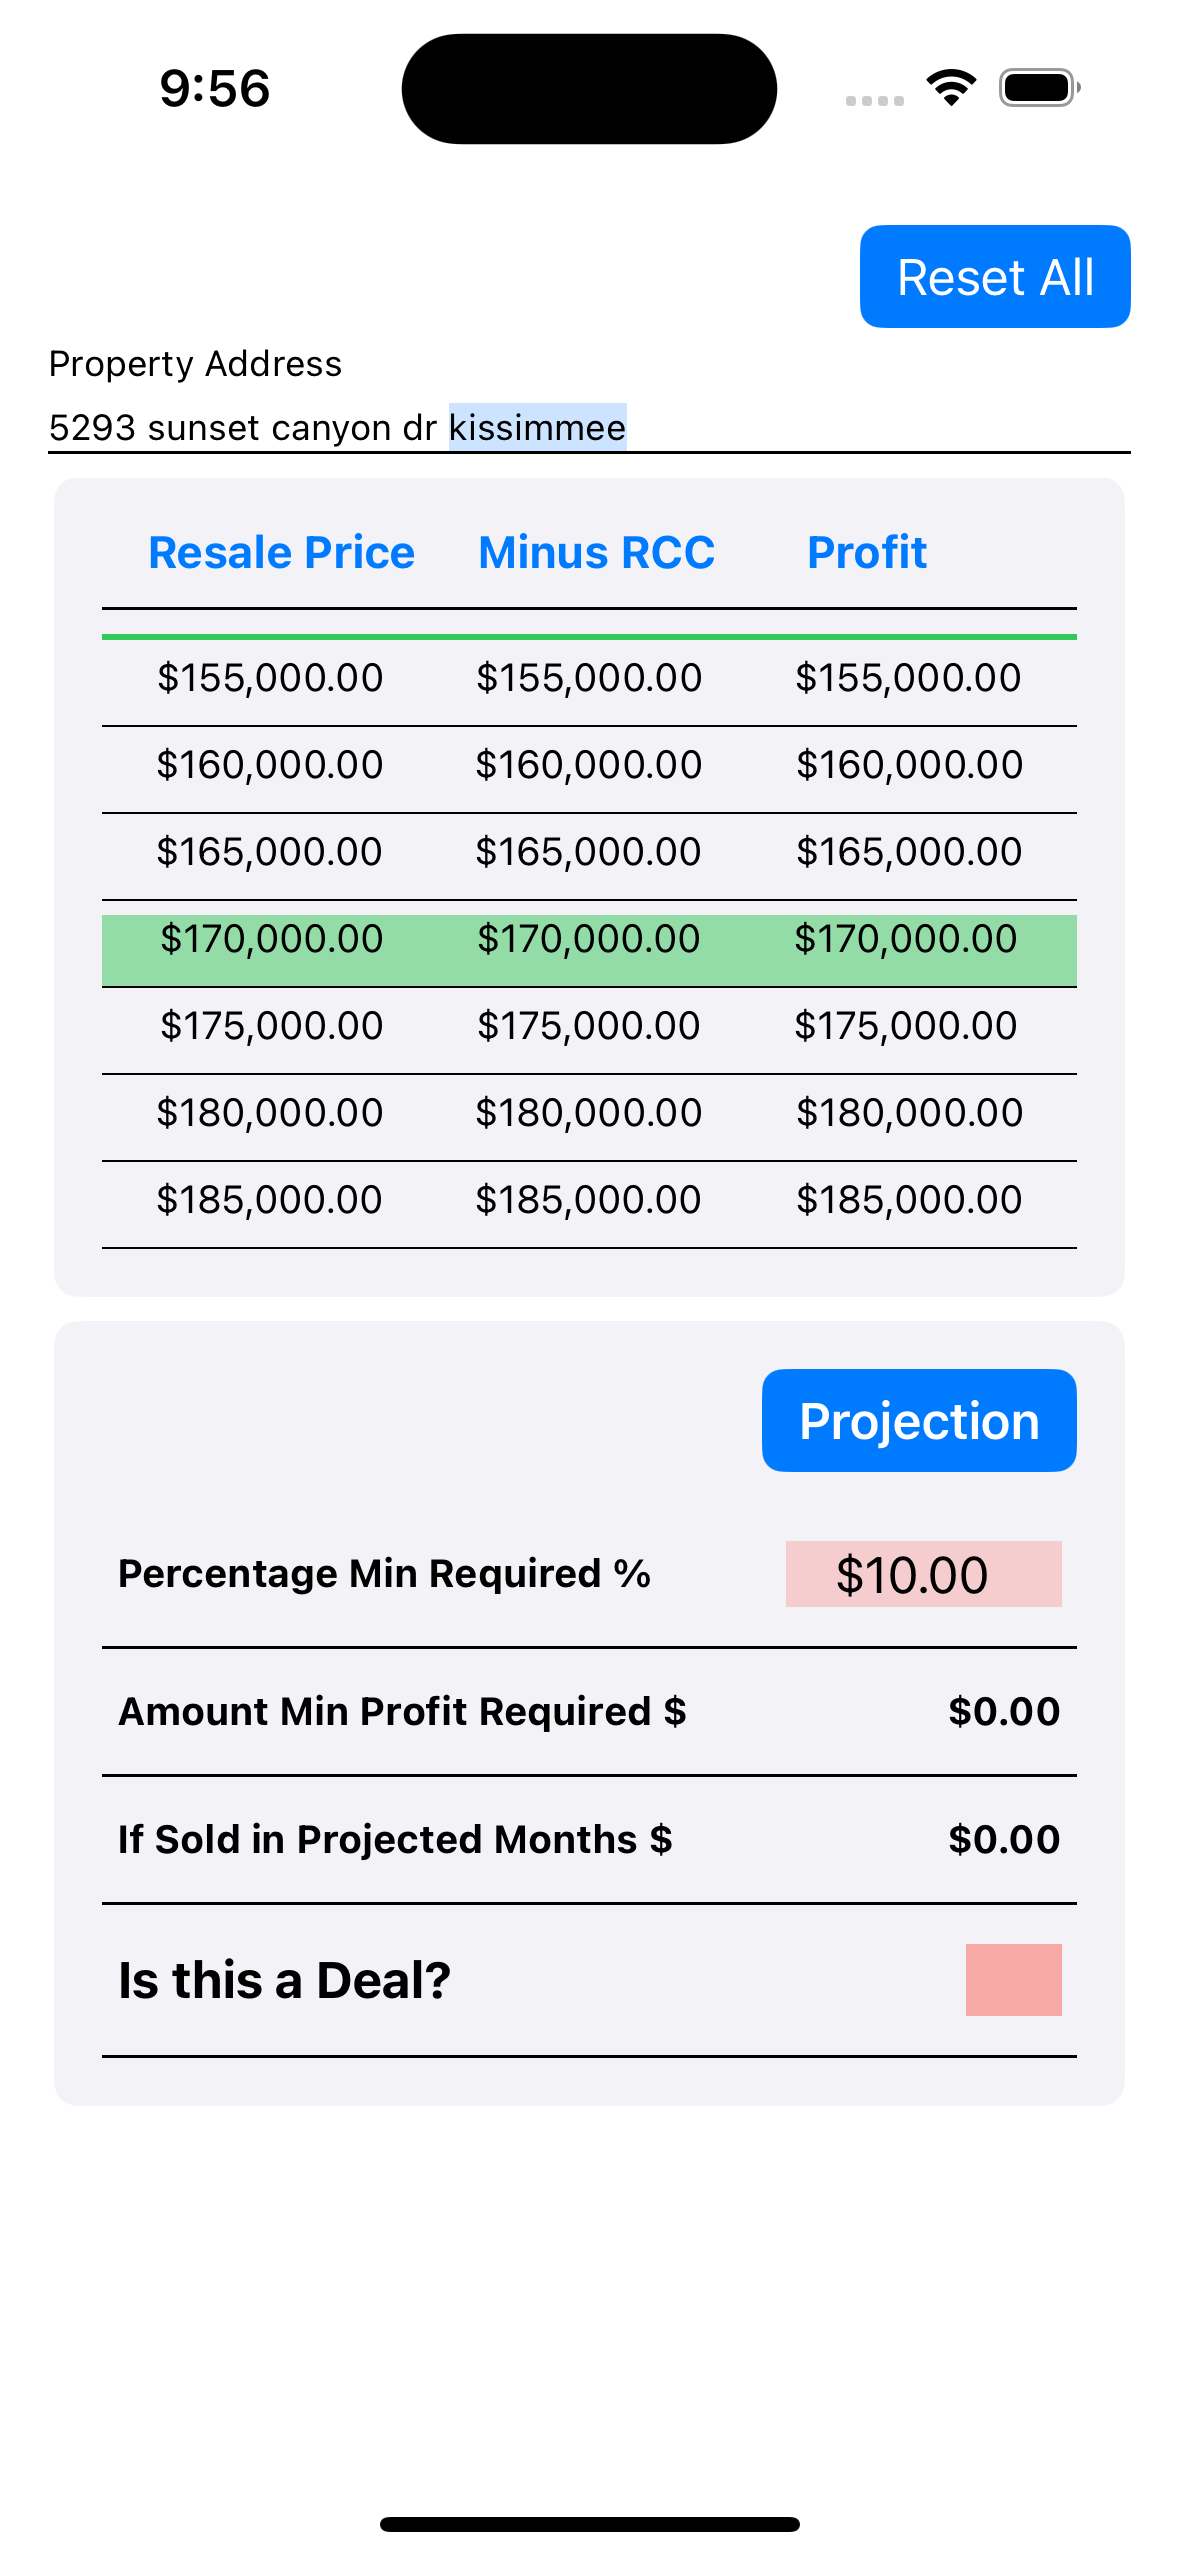Click the Percentage Min Required $10.00 field

[922, 1574]
